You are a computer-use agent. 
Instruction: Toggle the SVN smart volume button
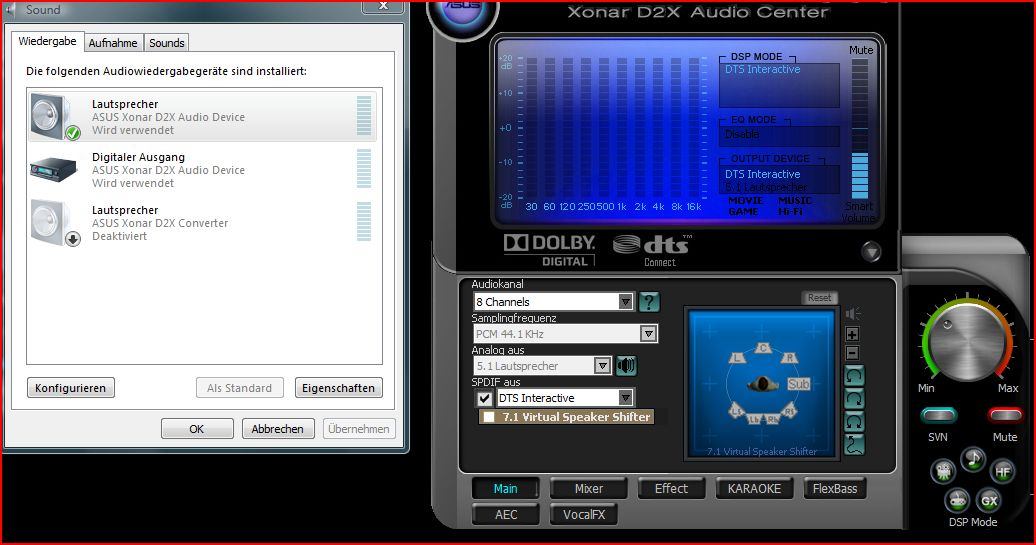coord(938,416)
